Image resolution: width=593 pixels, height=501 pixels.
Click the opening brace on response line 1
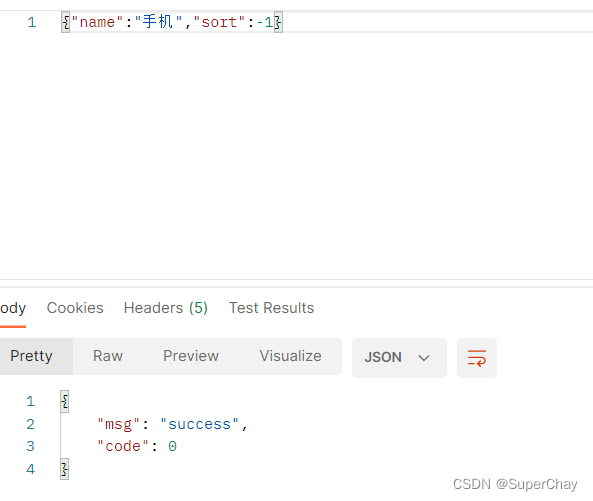[x=65, y=401]
